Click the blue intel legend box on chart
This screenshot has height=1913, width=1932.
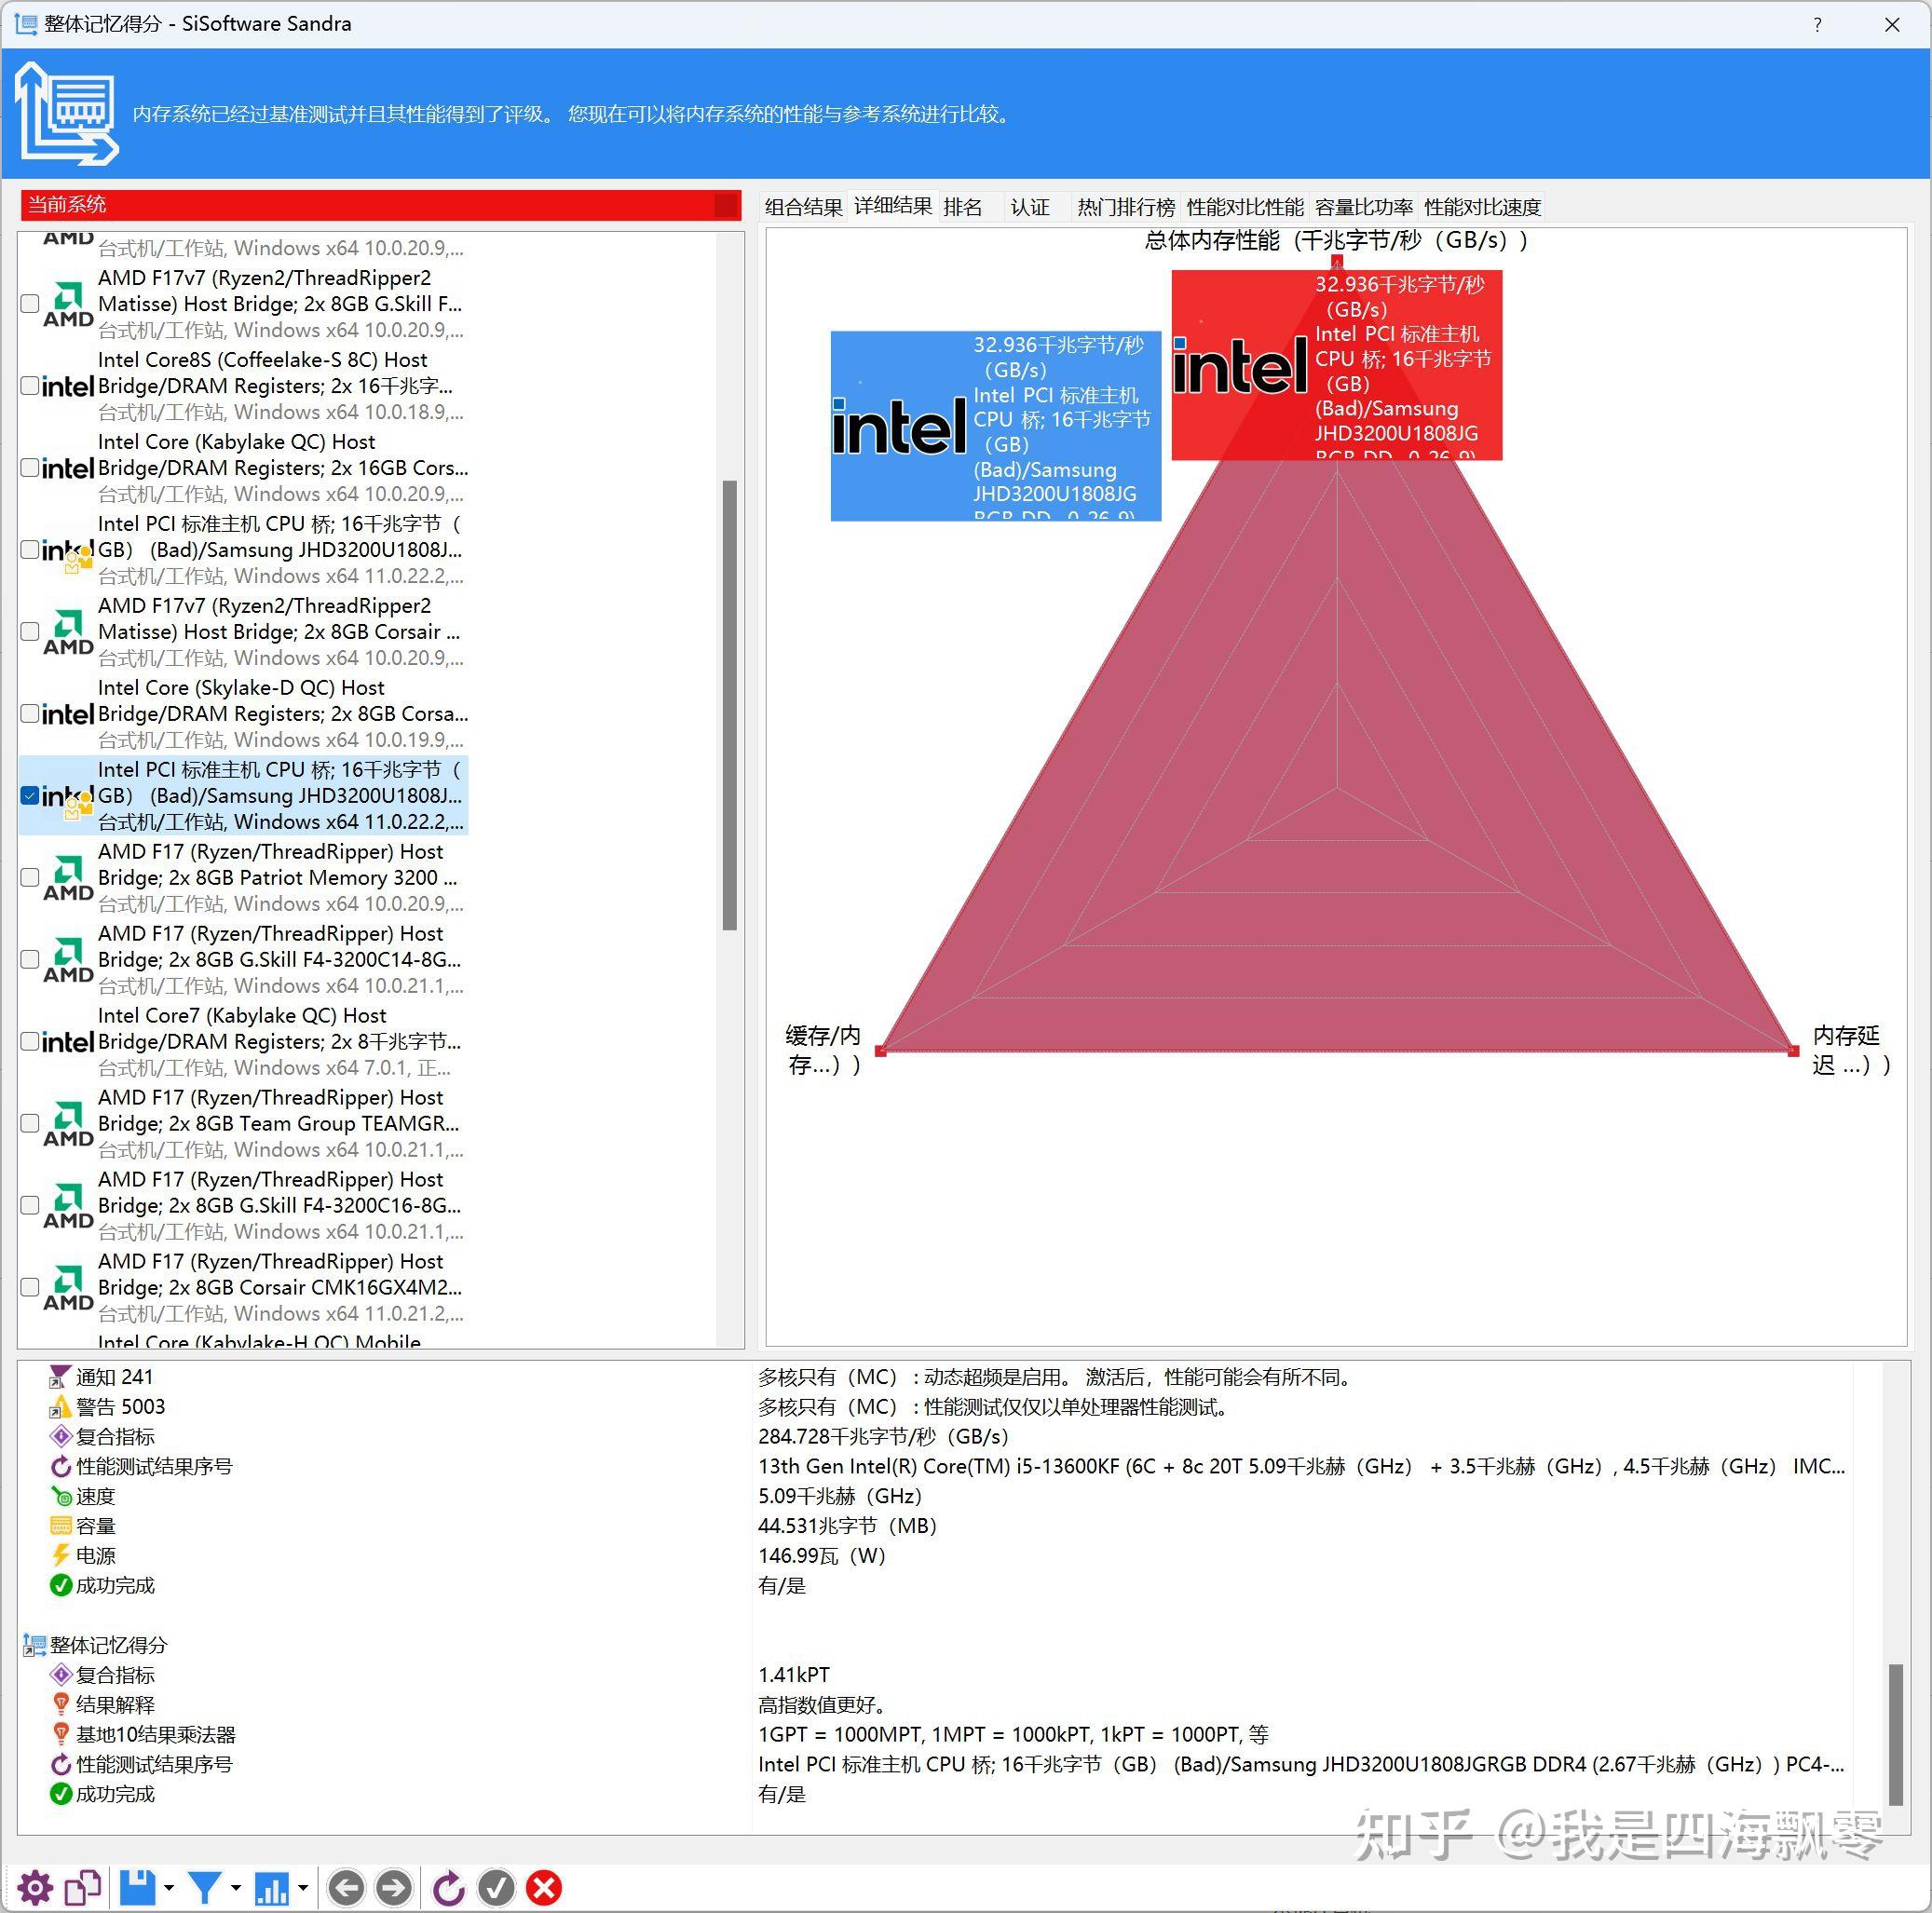996,426
